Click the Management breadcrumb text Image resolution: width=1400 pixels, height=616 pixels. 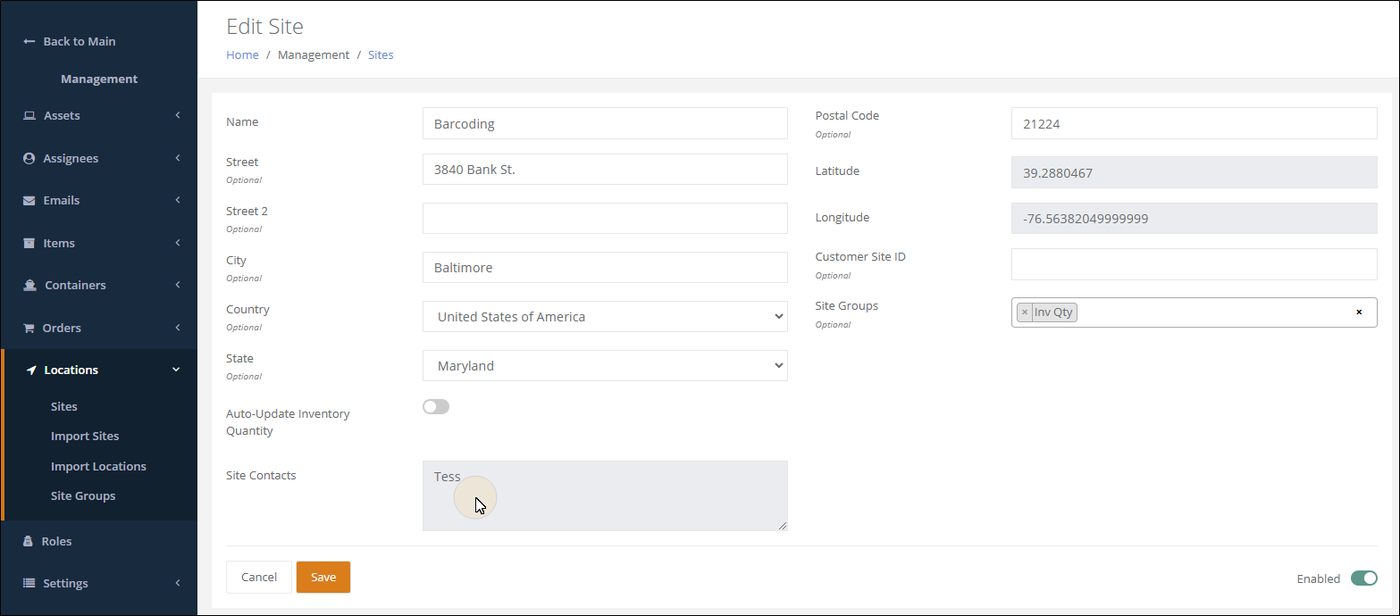[314, 55]
